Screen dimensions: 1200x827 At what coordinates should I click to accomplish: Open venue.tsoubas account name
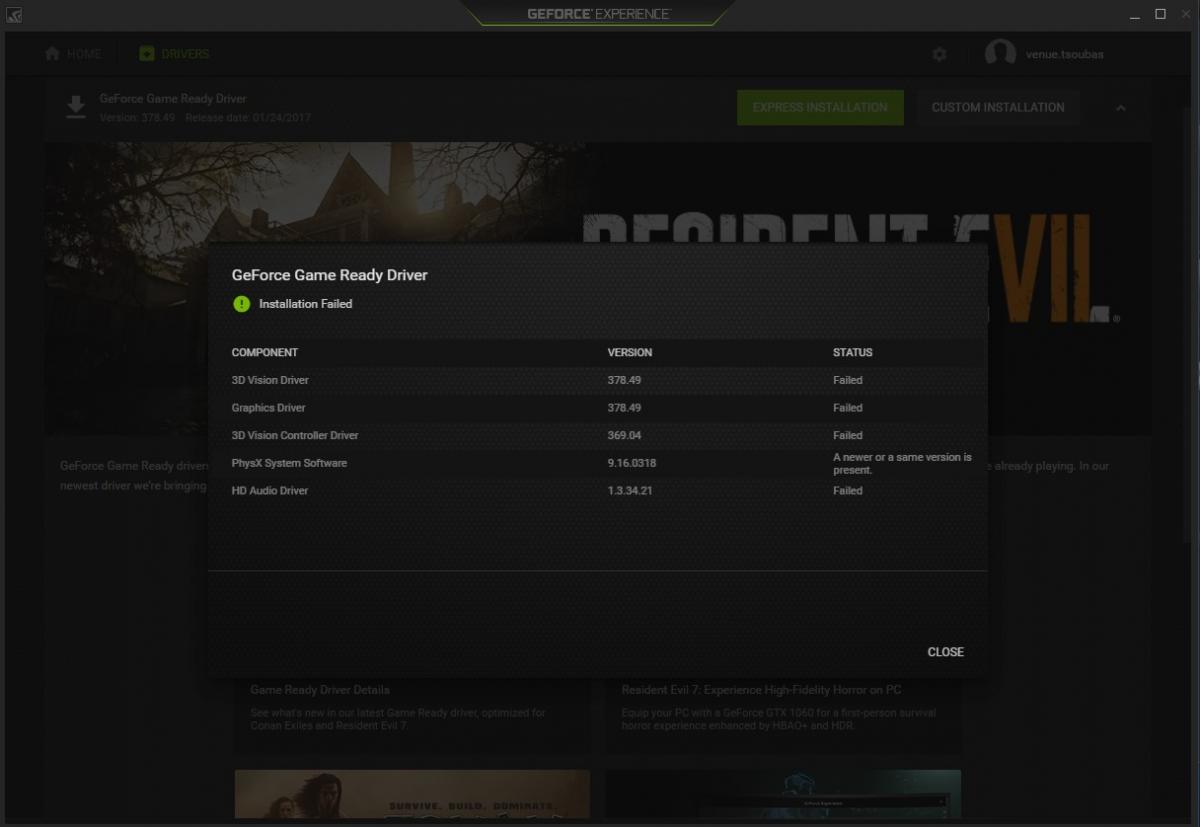[x=1064, y=54]
